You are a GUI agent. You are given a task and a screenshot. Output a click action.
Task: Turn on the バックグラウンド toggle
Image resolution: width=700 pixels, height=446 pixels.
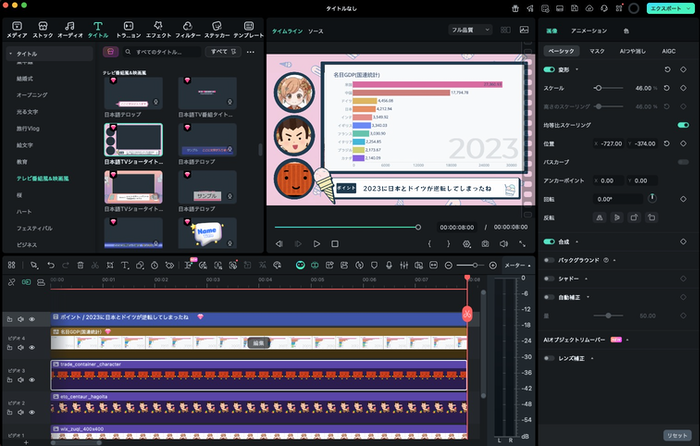[549, 260]
